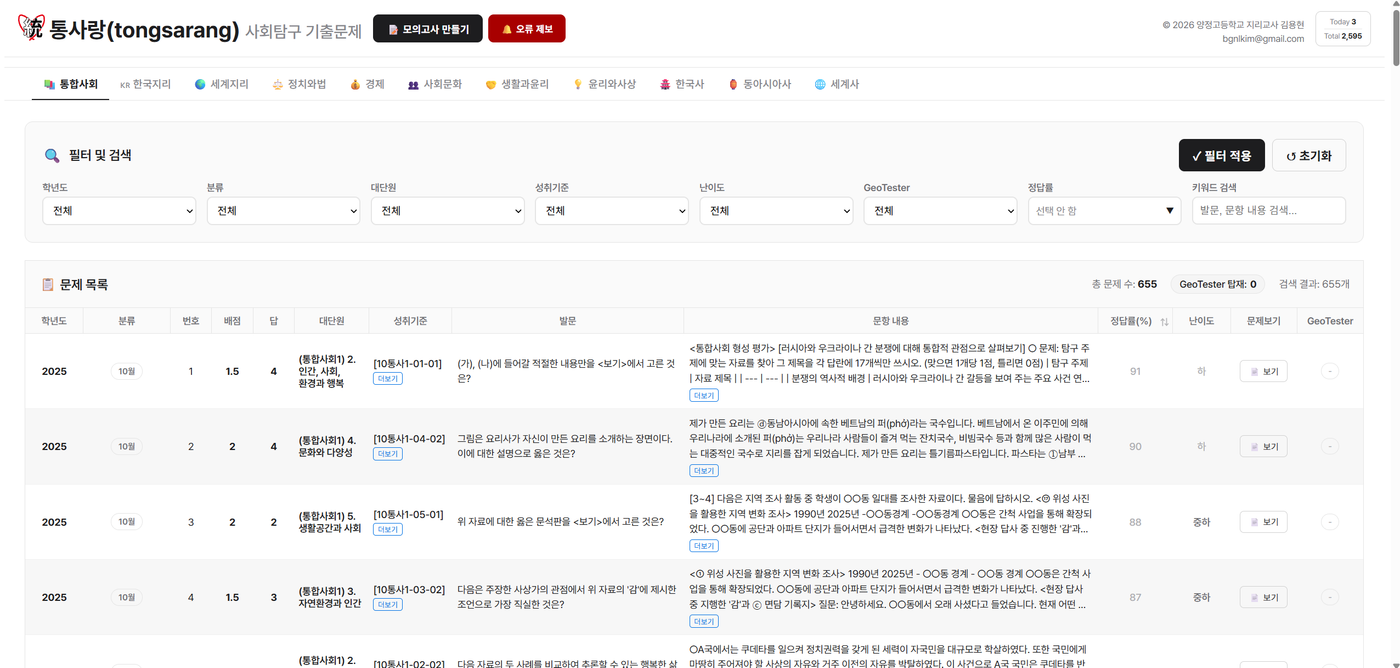The image size is (1400, 668).
Task: Click the lantern icon beside 동아시아사
Action: (x=733, y=85)
